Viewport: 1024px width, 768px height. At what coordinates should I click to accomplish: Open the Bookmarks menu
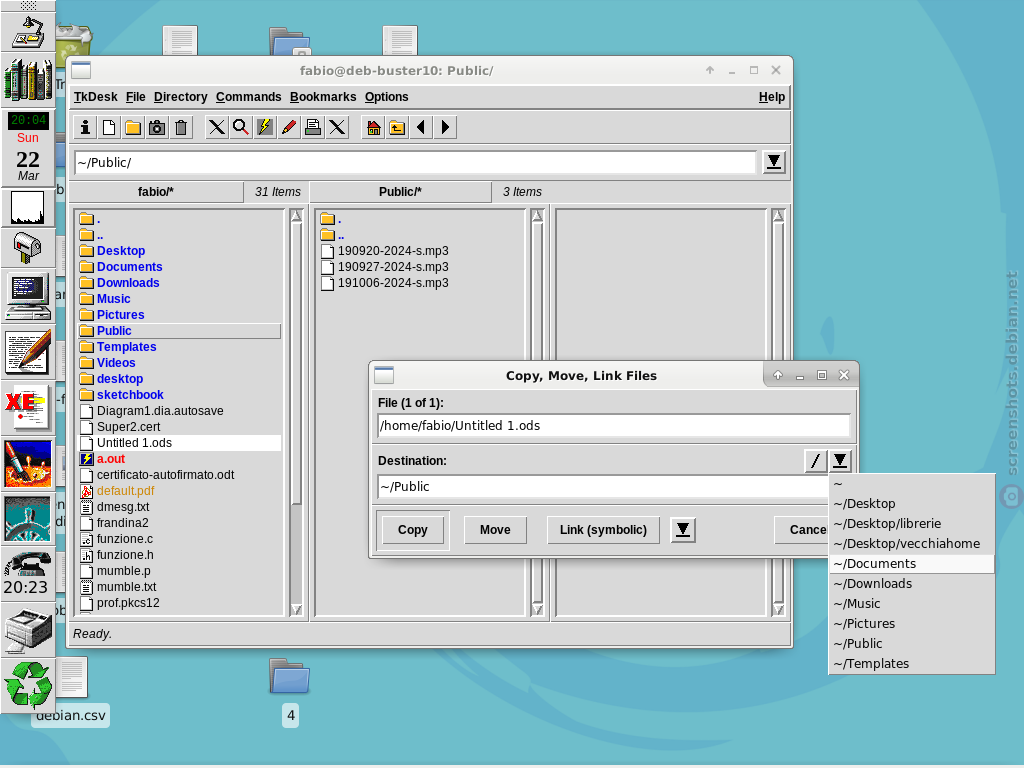pos(323,97)
